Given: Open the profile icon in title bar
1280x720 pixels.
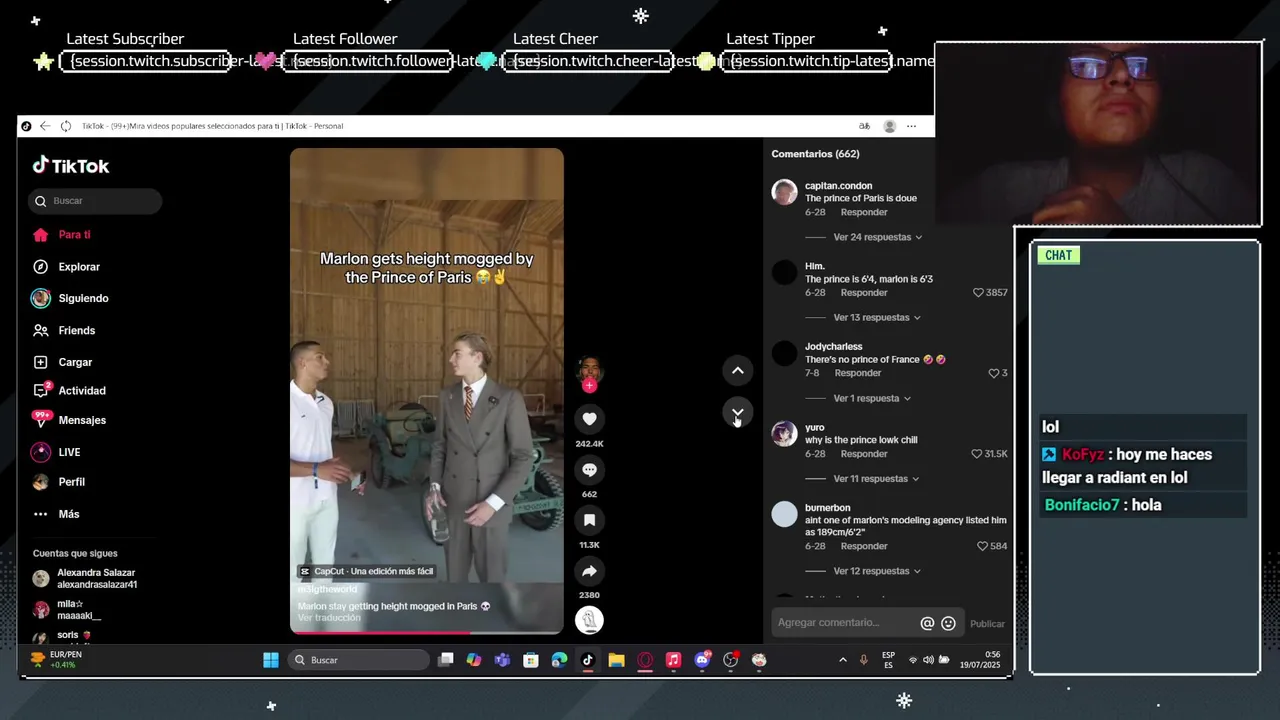Looking at the screenshot, I should (x=889, y=126).
